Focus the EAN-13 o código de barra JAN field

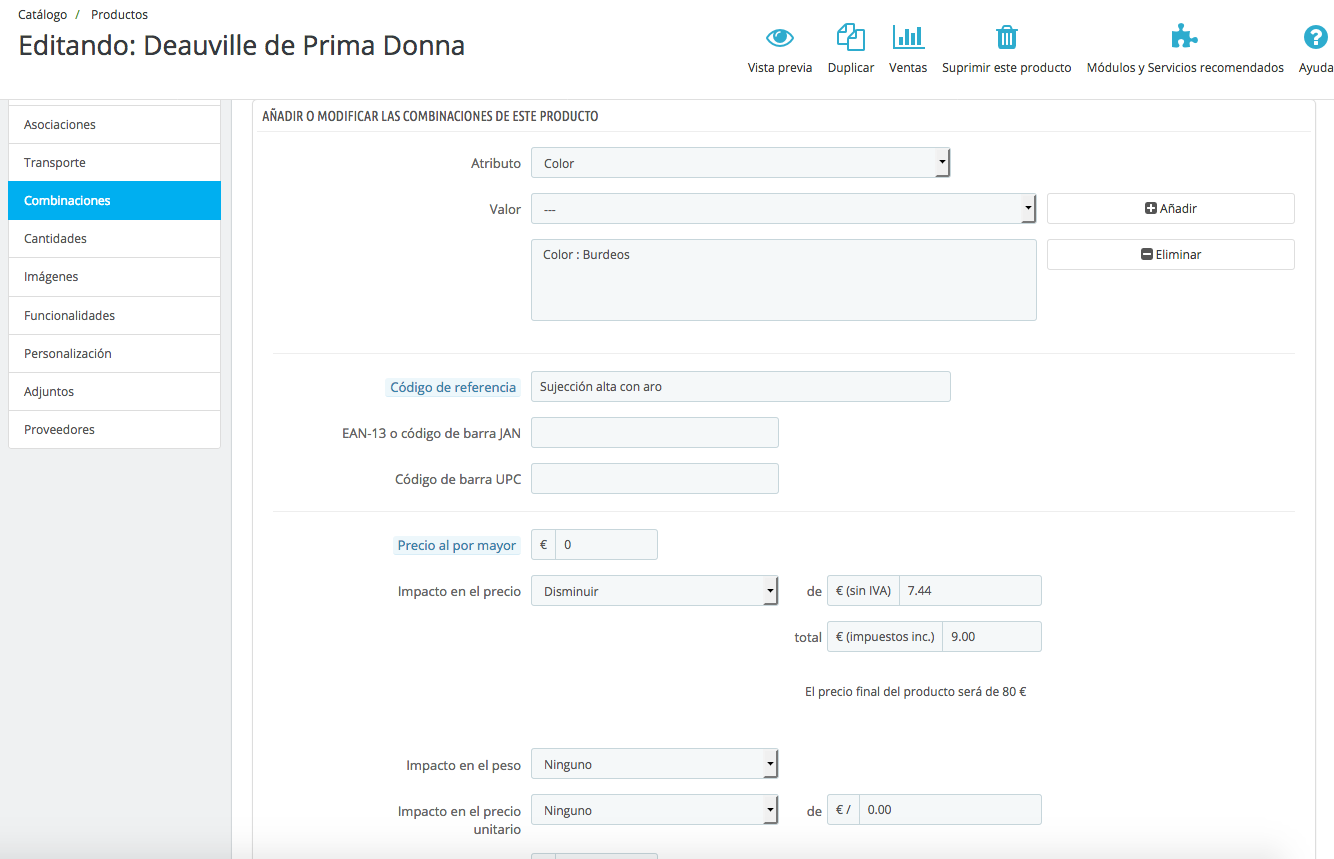[x=654, y=433]
